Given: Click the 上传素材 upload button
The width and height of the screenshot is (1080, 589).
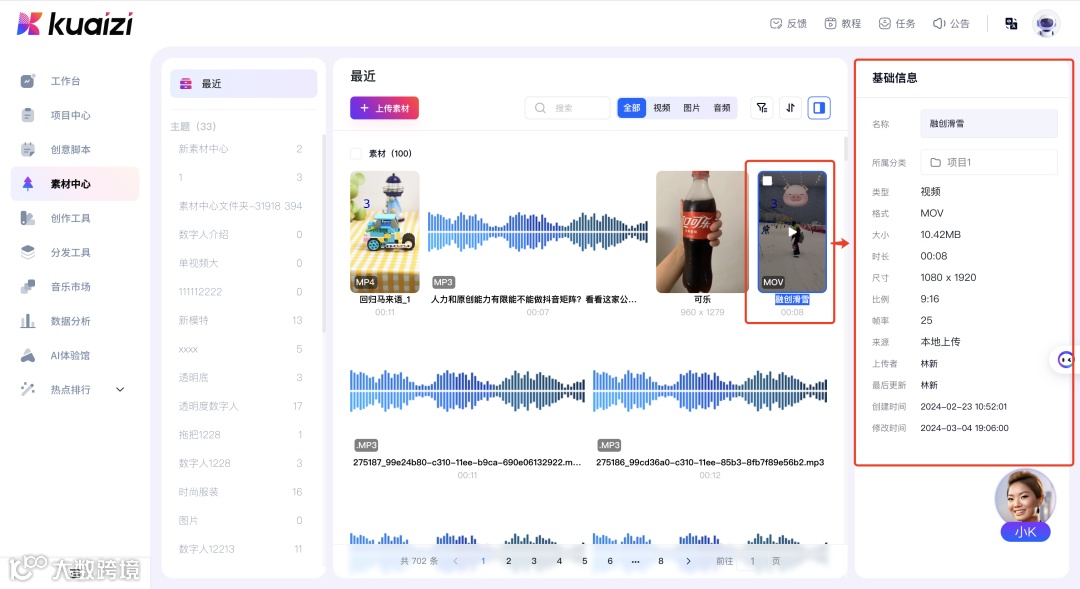Looking at the screenshot, I should [384, 108].
